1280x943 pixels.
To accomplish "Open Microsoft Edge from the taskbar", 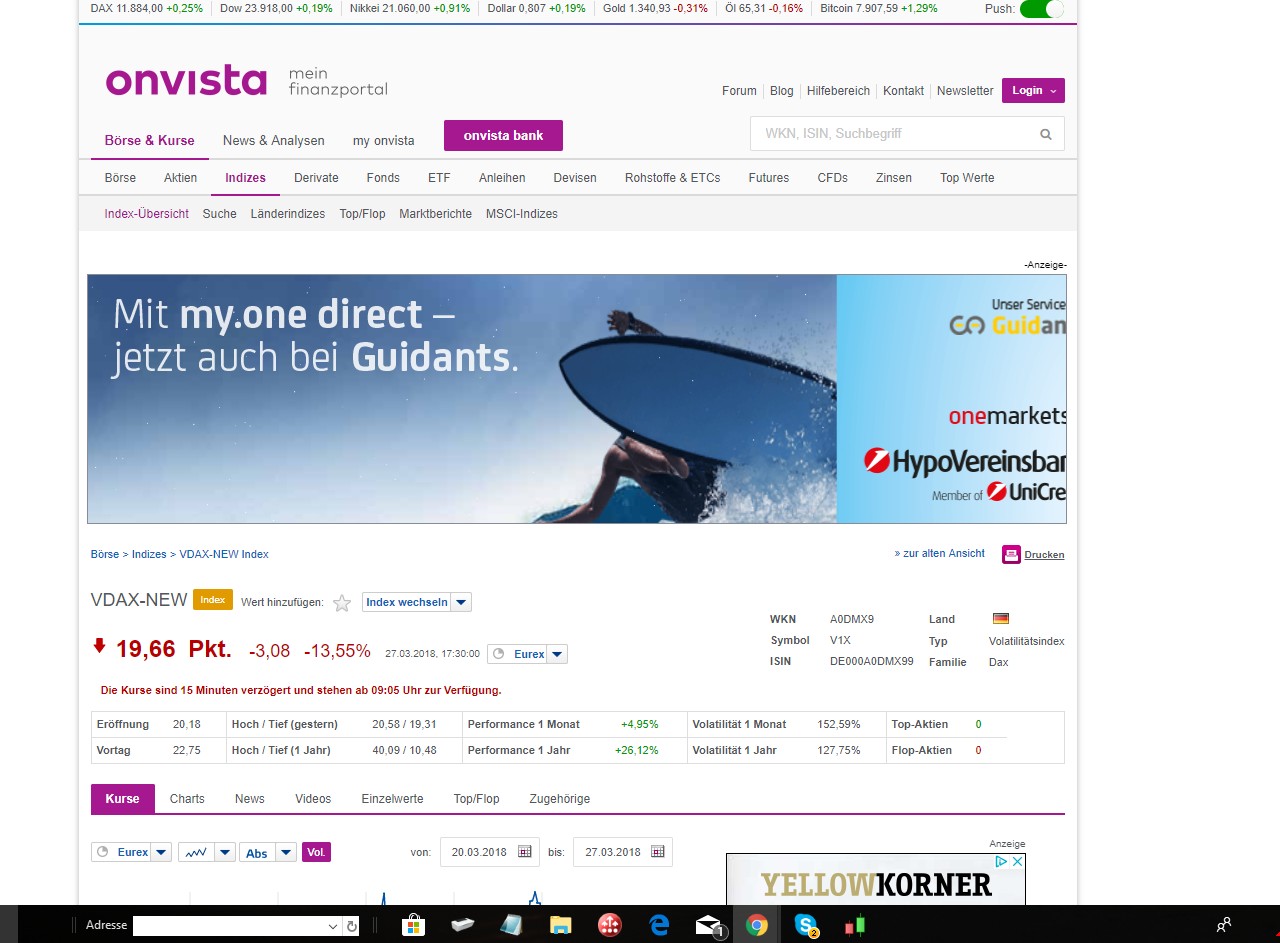I will tap(659, 925).
